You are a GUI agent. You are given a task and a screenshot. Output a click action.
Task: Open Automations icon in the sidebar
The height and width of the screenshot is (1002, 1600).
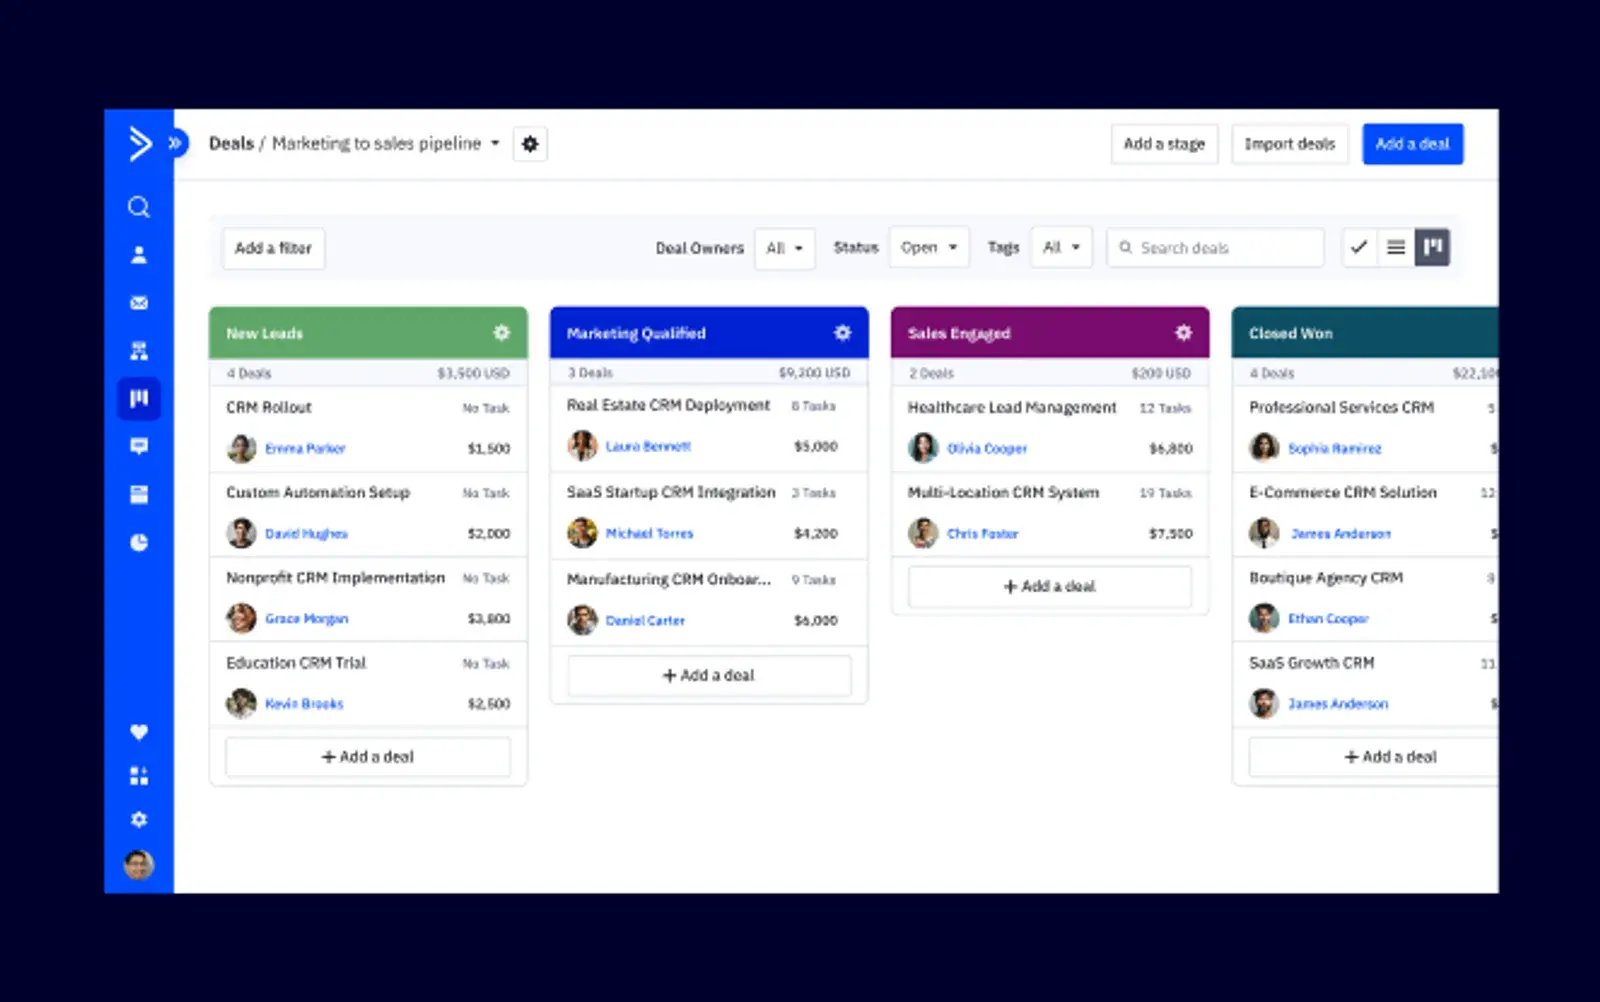[x=139, y=351]
